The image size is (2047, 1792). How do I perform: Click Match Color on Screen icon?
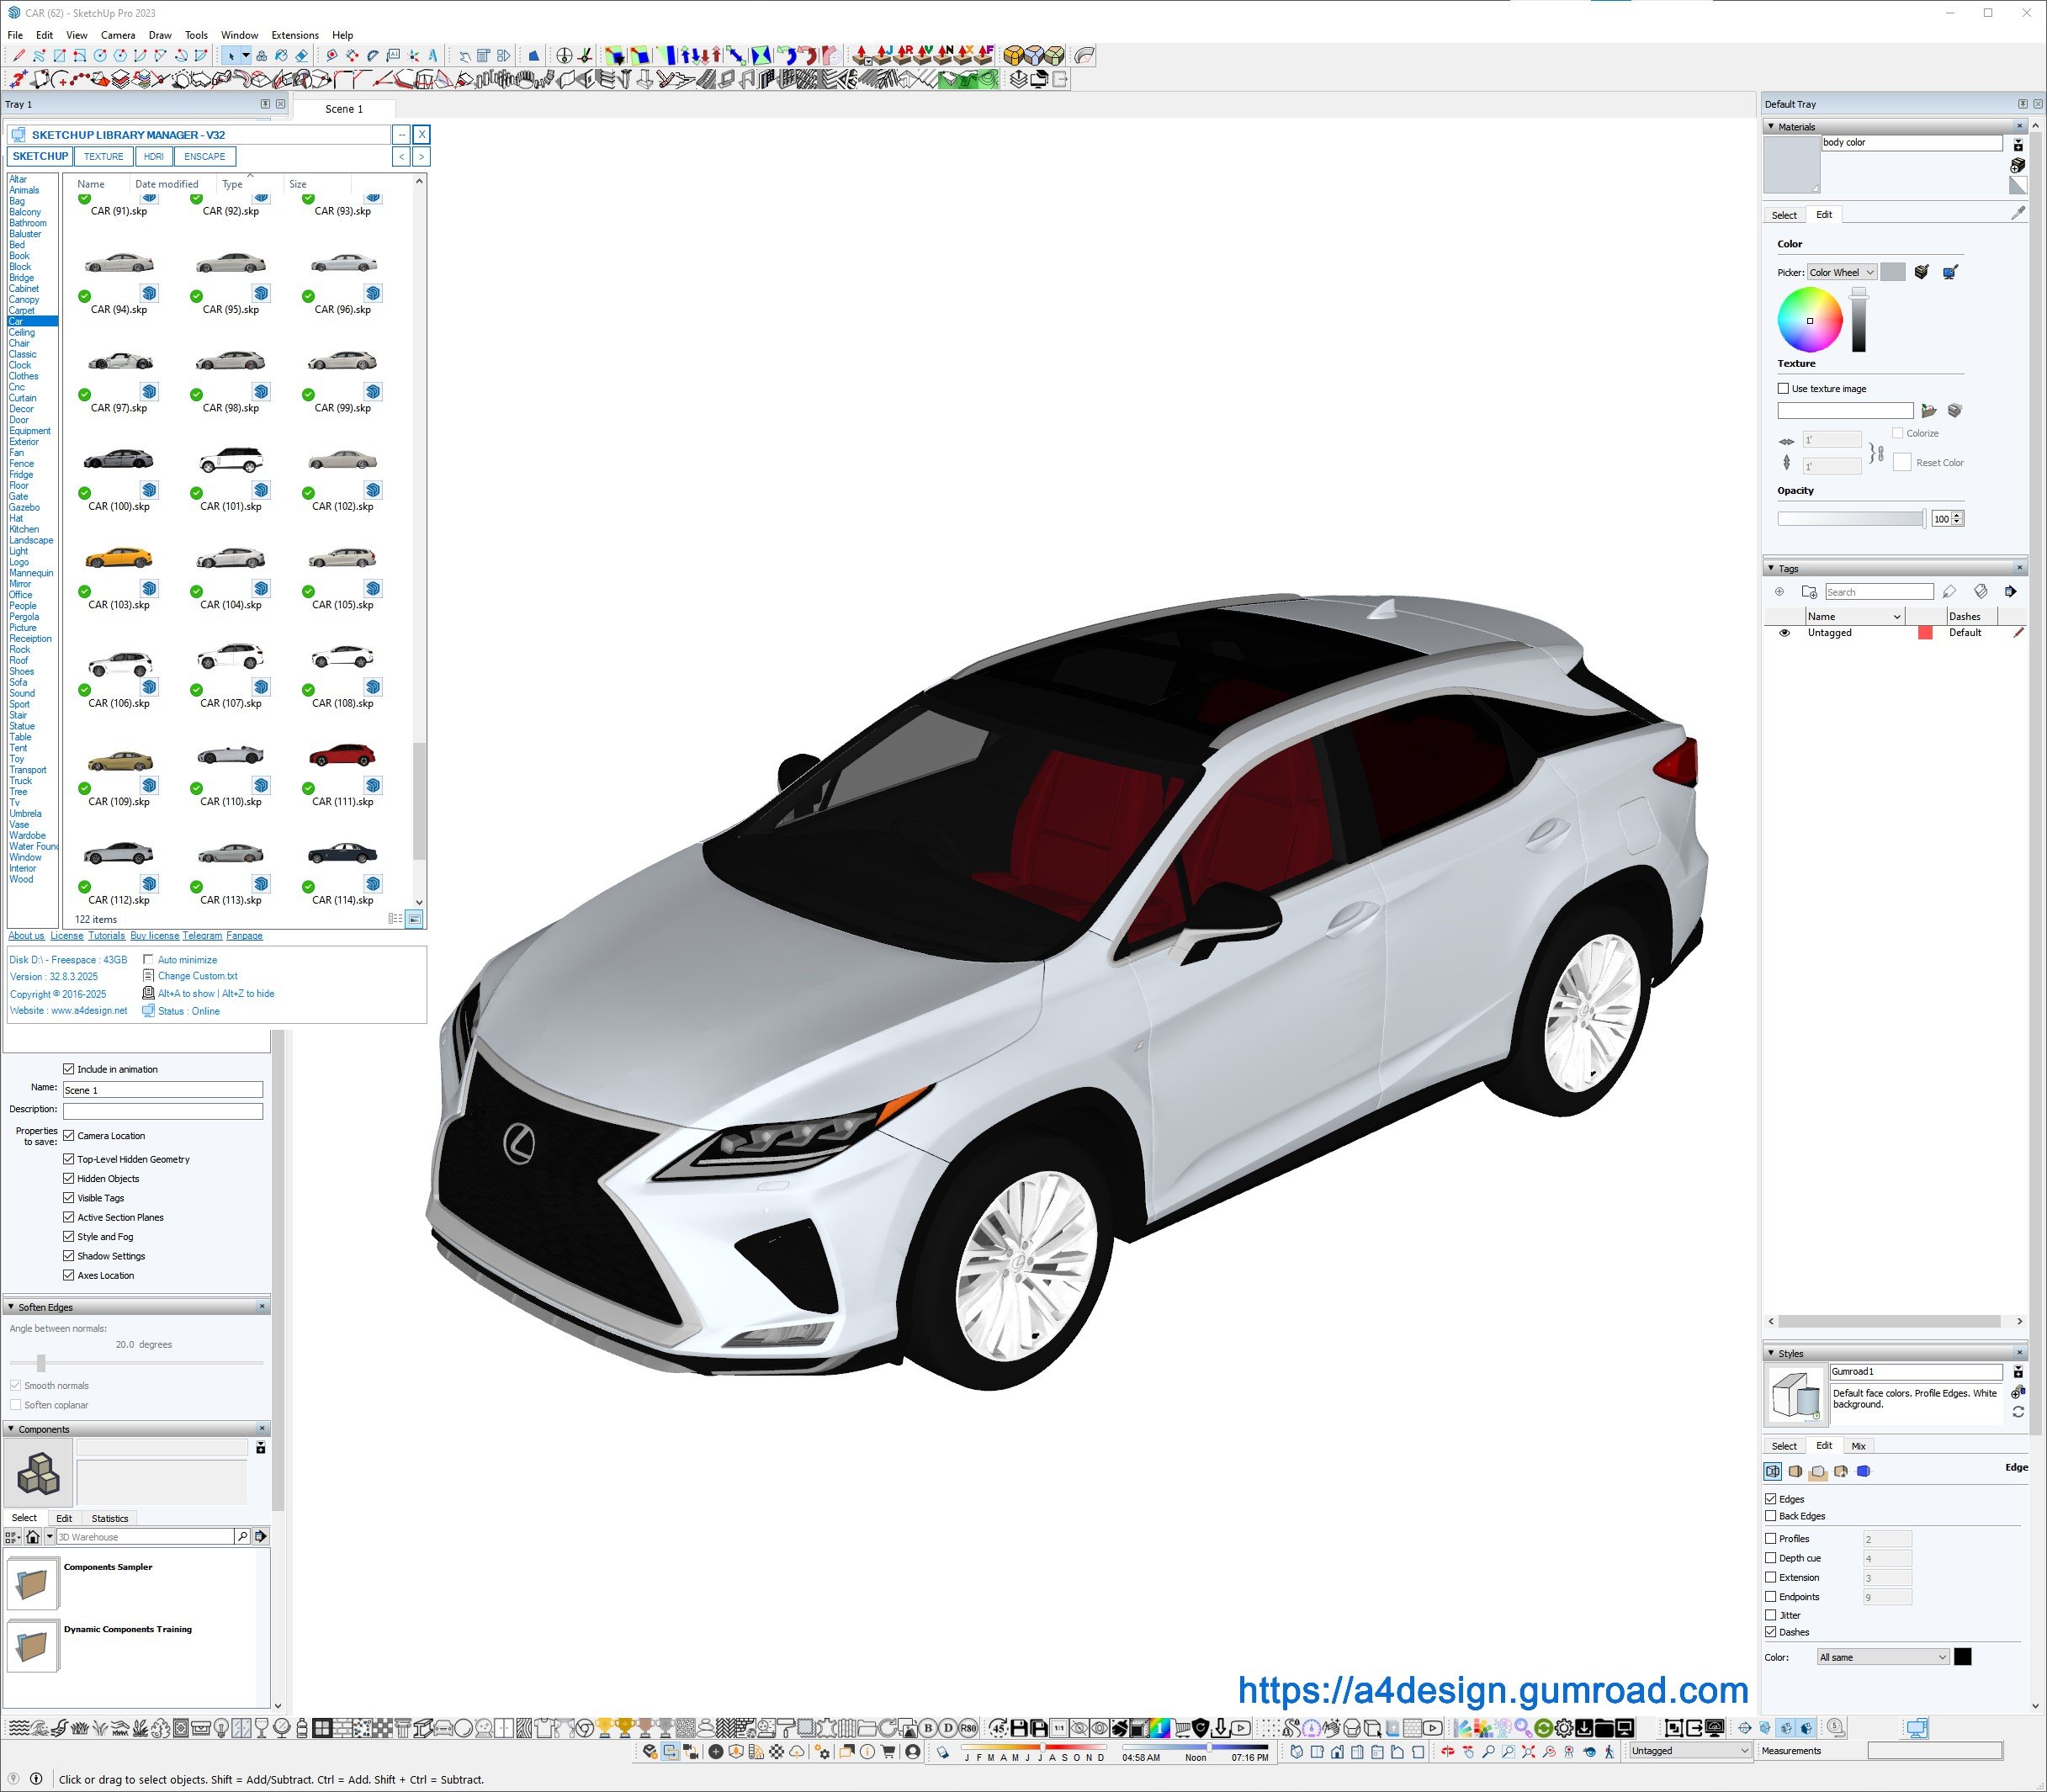(1949, 272)
